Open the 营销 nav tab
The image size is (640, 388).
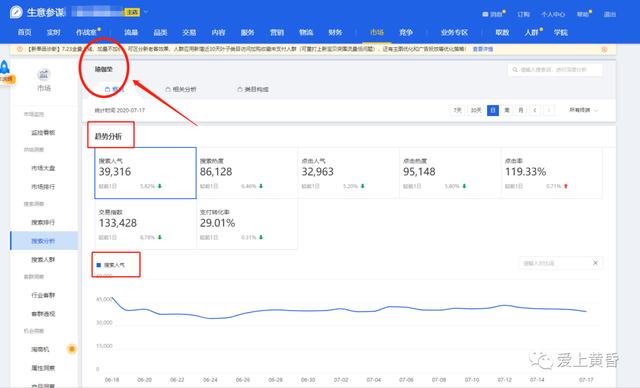pyautogui.click(x=277, y=32)
